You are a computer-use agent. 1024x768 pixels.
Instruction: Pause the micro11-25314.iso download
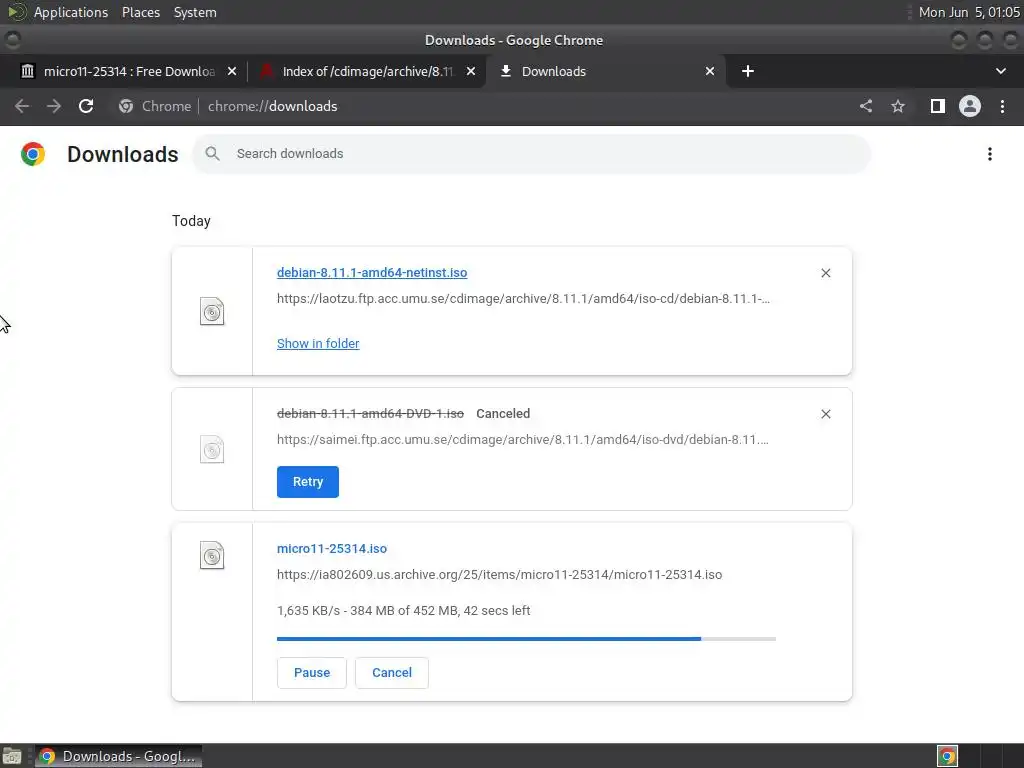tap(312, 673)
